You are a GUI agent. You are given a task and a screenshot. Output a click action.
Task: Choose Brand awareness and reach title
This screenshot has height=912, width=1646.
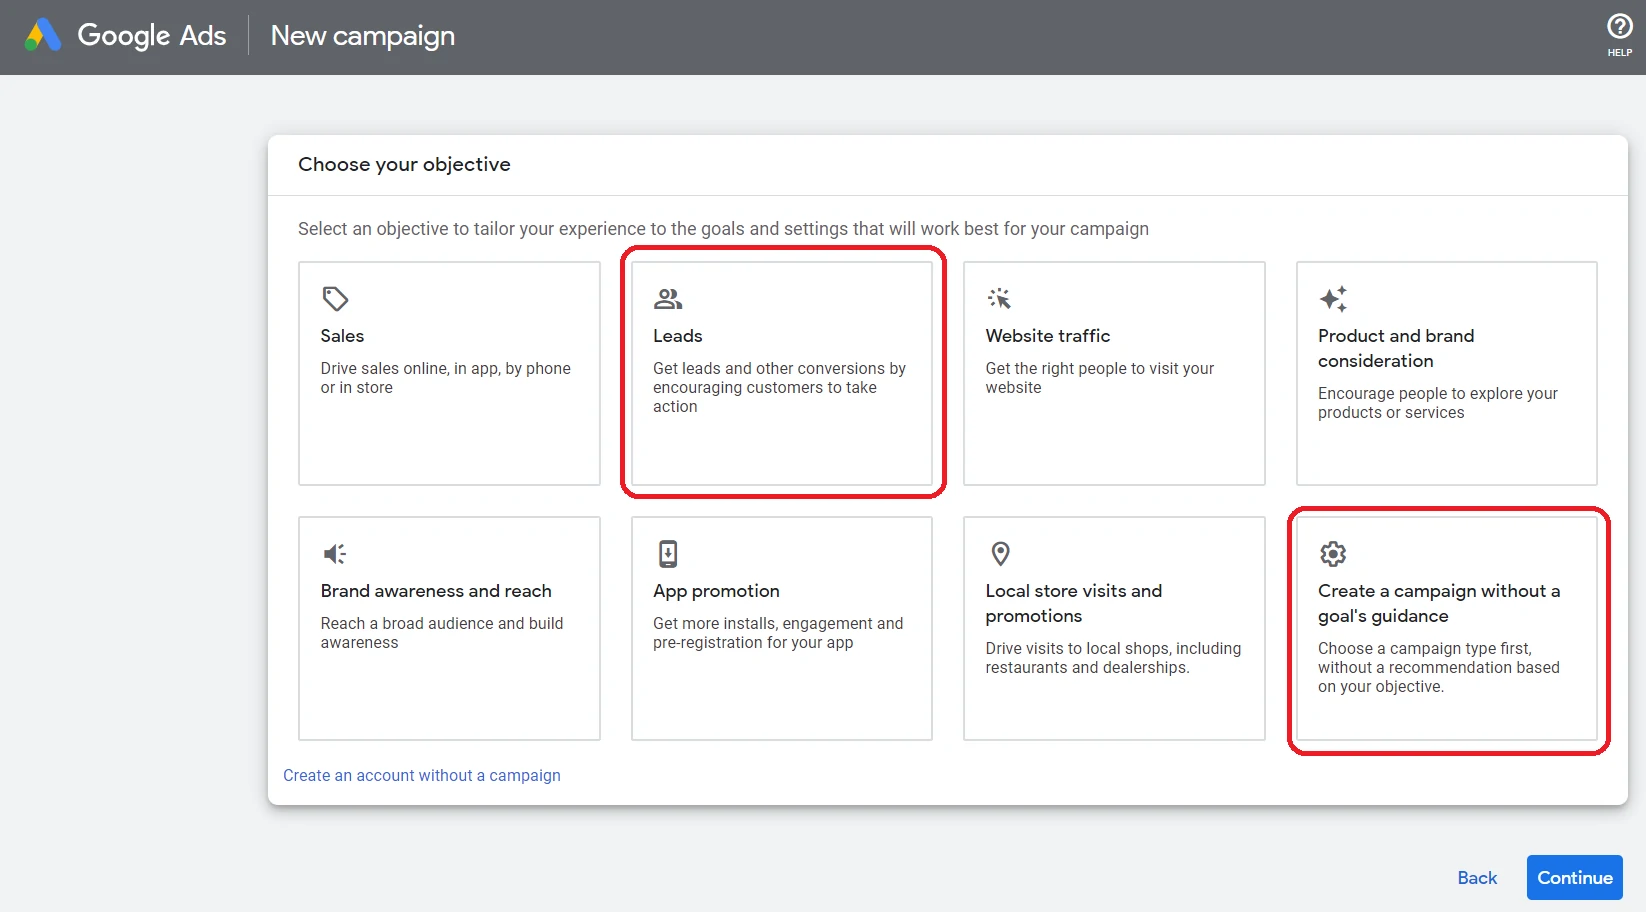click(x=436, y=591)
